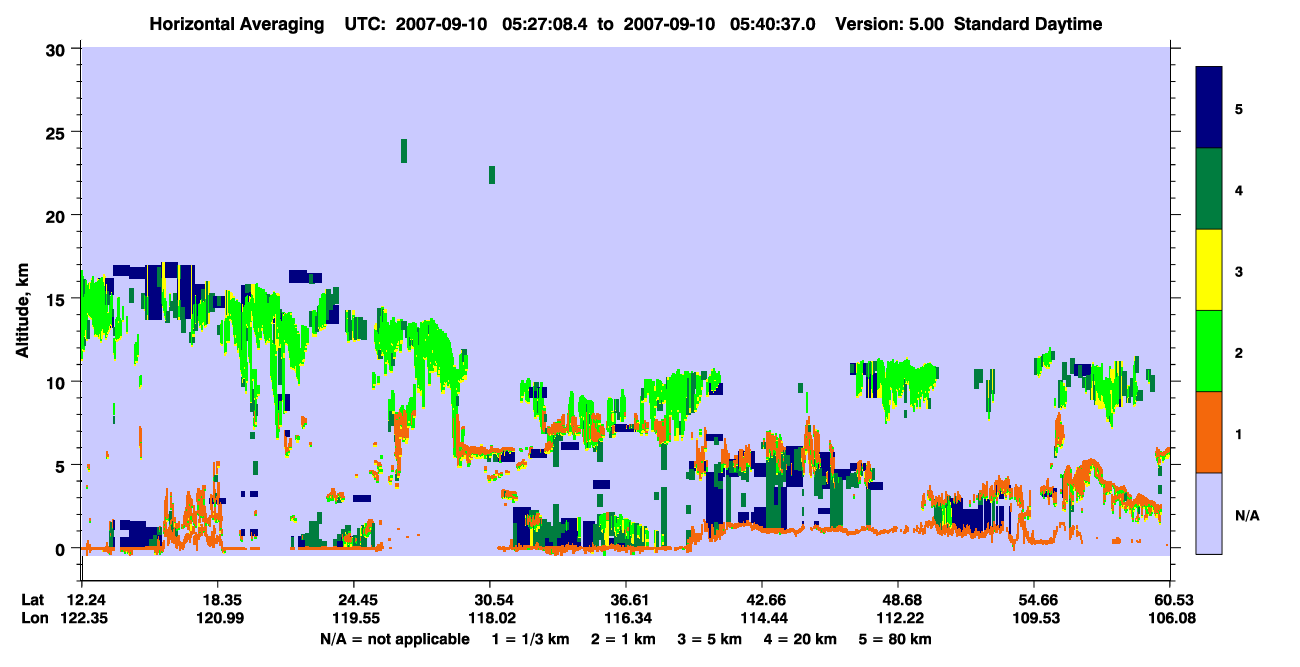Click the 'Lon' row label
1300x667 pixels.
click(x=33, y=619)
